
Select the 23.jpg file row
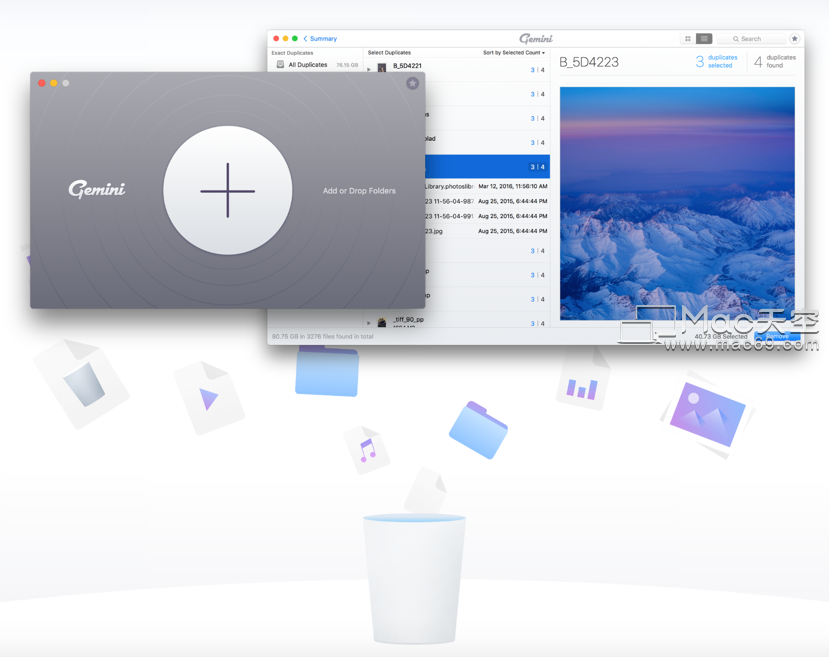click(486, 231)
